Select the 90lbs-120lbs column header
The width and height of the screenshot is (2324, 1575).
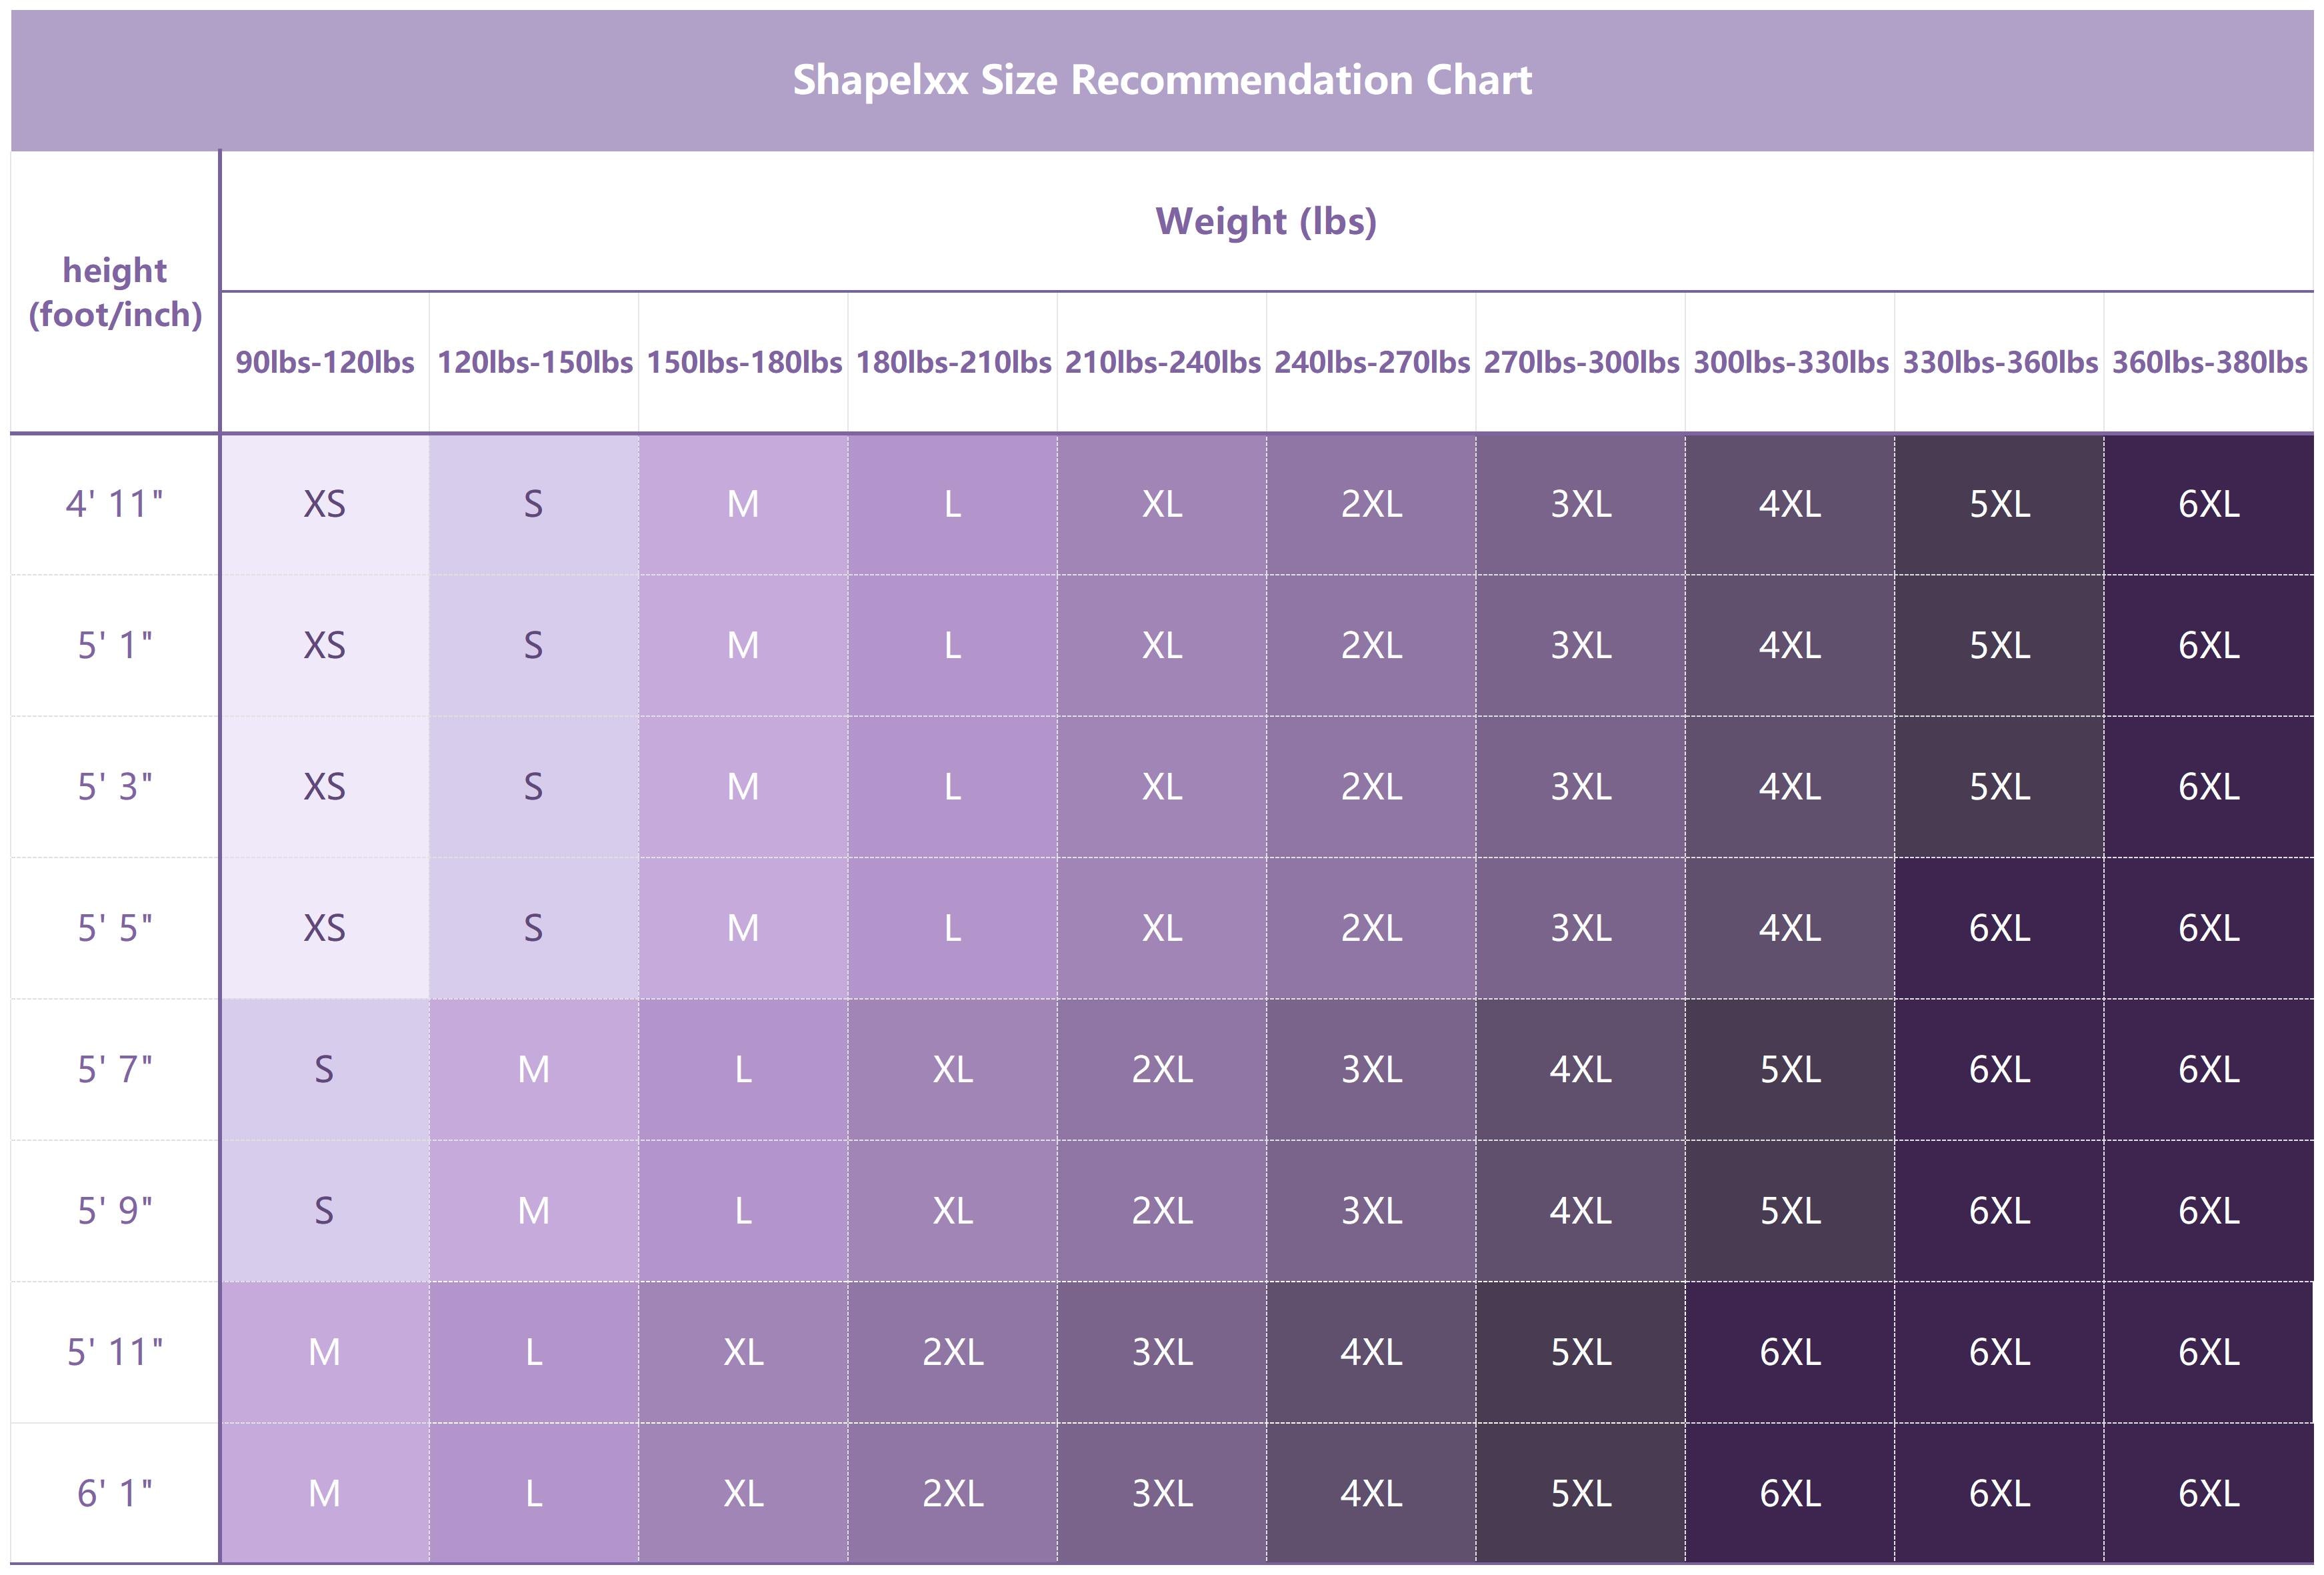click(325, 362)
